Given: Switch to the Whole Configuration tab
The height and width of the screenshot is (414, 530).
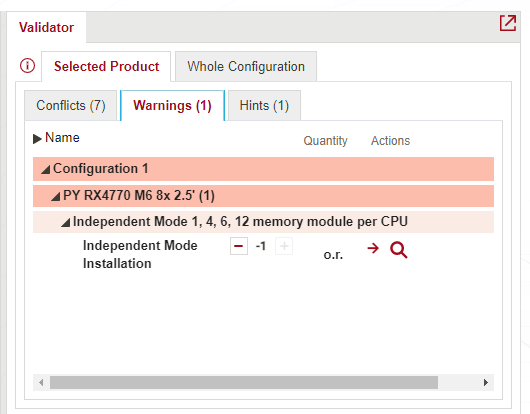Looking at the screenshot, I should tap(246, 67).
